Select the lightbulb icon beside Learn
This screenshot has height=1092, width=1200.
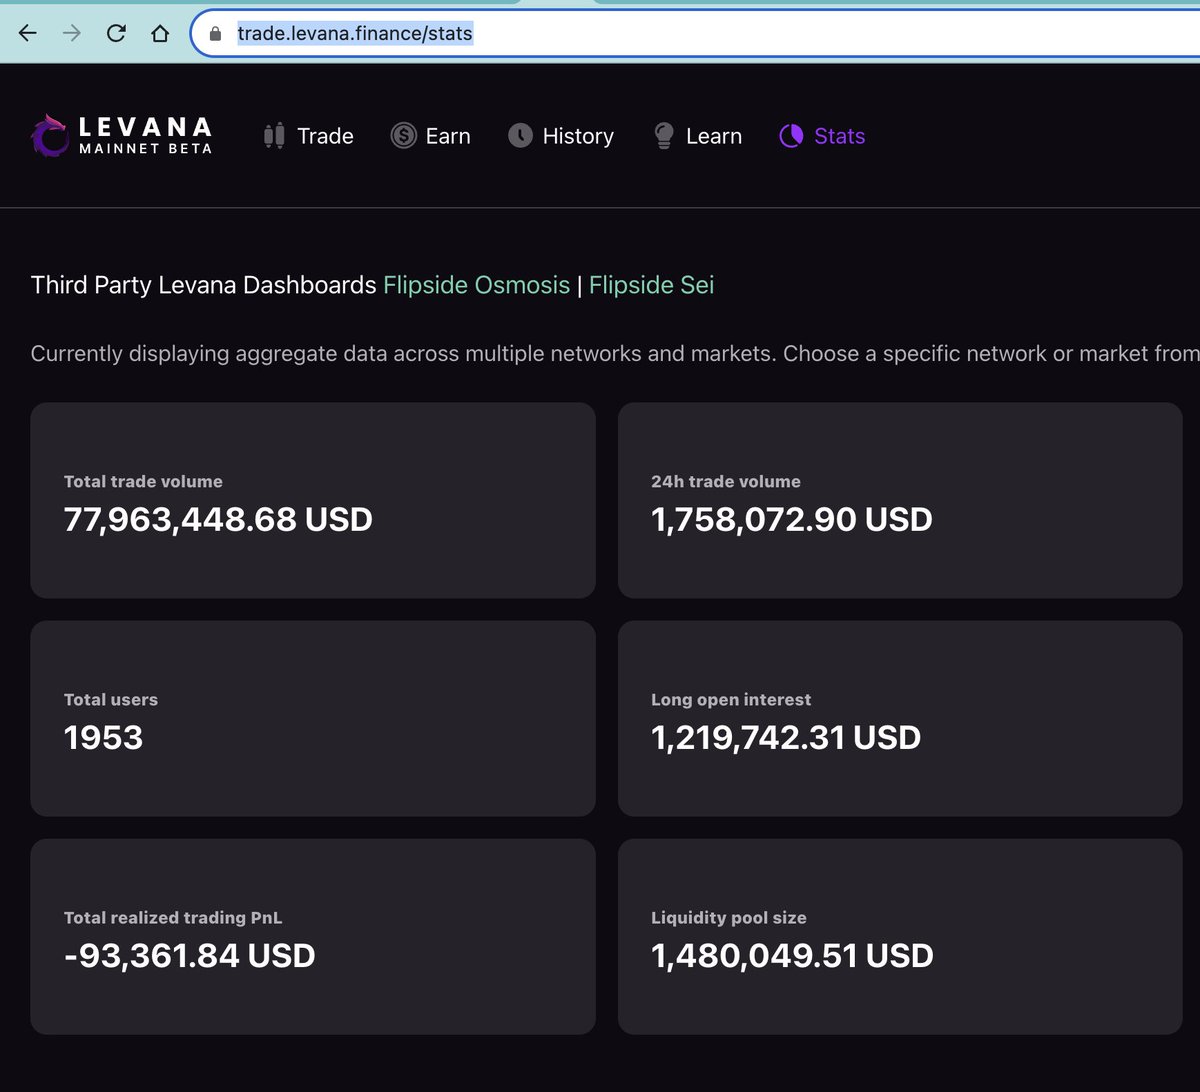click(x=662, y=135)
